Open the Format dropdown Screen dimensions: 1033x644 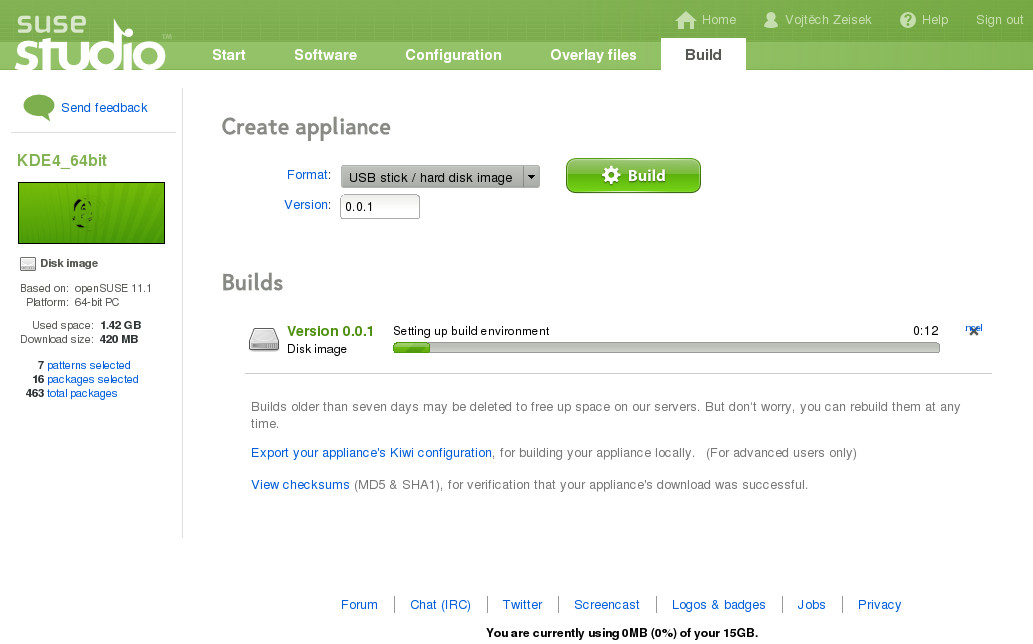pos(440,176)
